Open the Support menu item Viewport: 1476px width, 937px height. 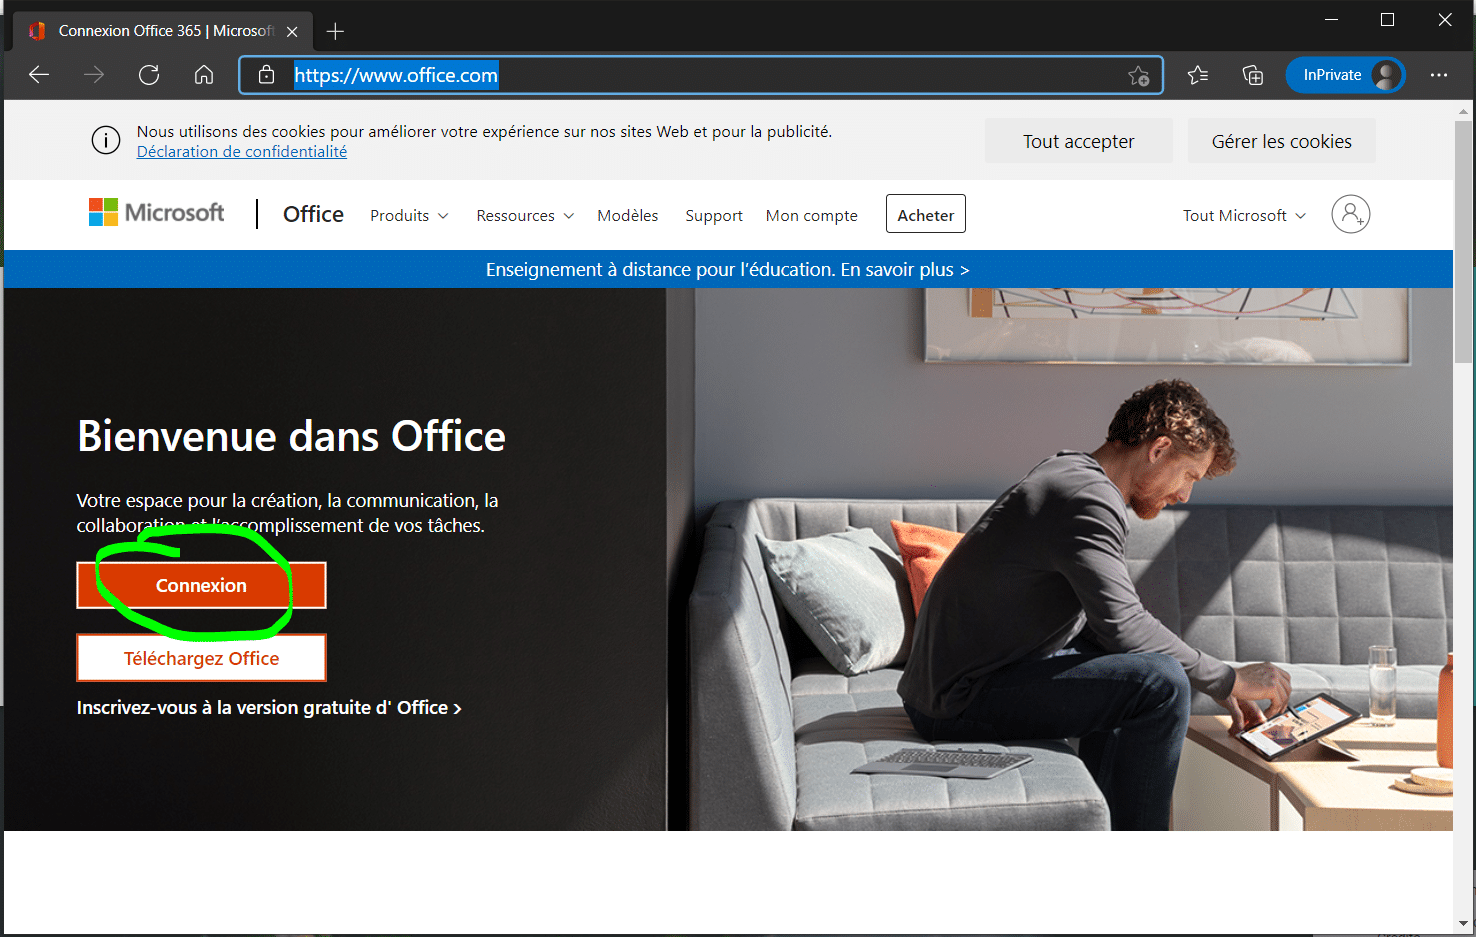tap(714, 216)
